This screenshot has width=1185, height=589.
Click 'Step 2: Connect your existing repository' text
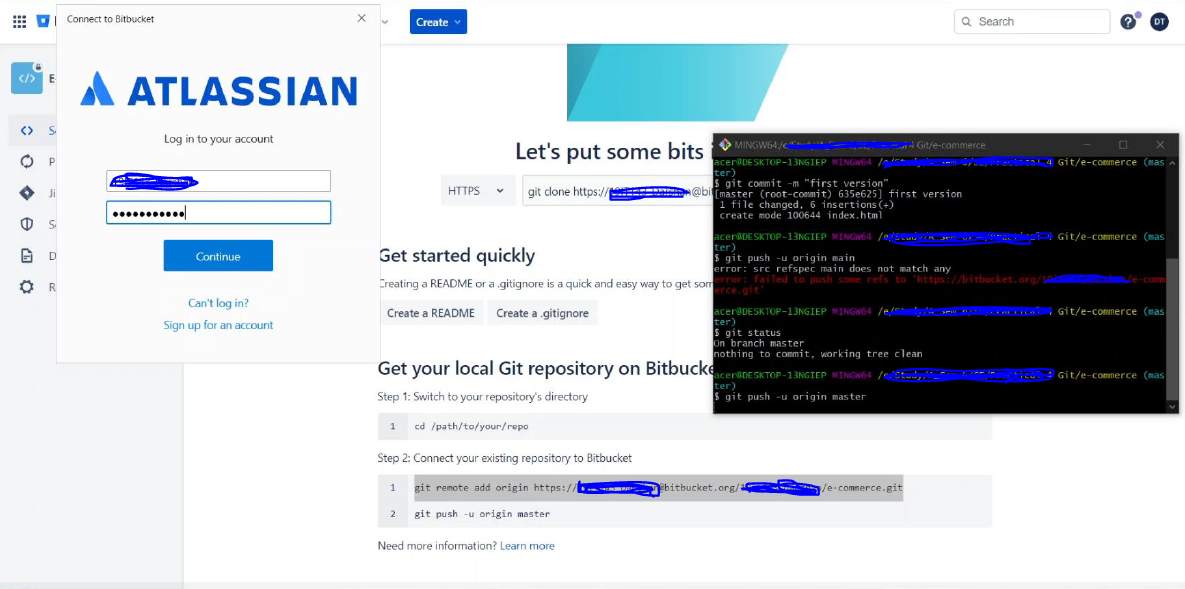pyautogui.click(x=504, y=458)
